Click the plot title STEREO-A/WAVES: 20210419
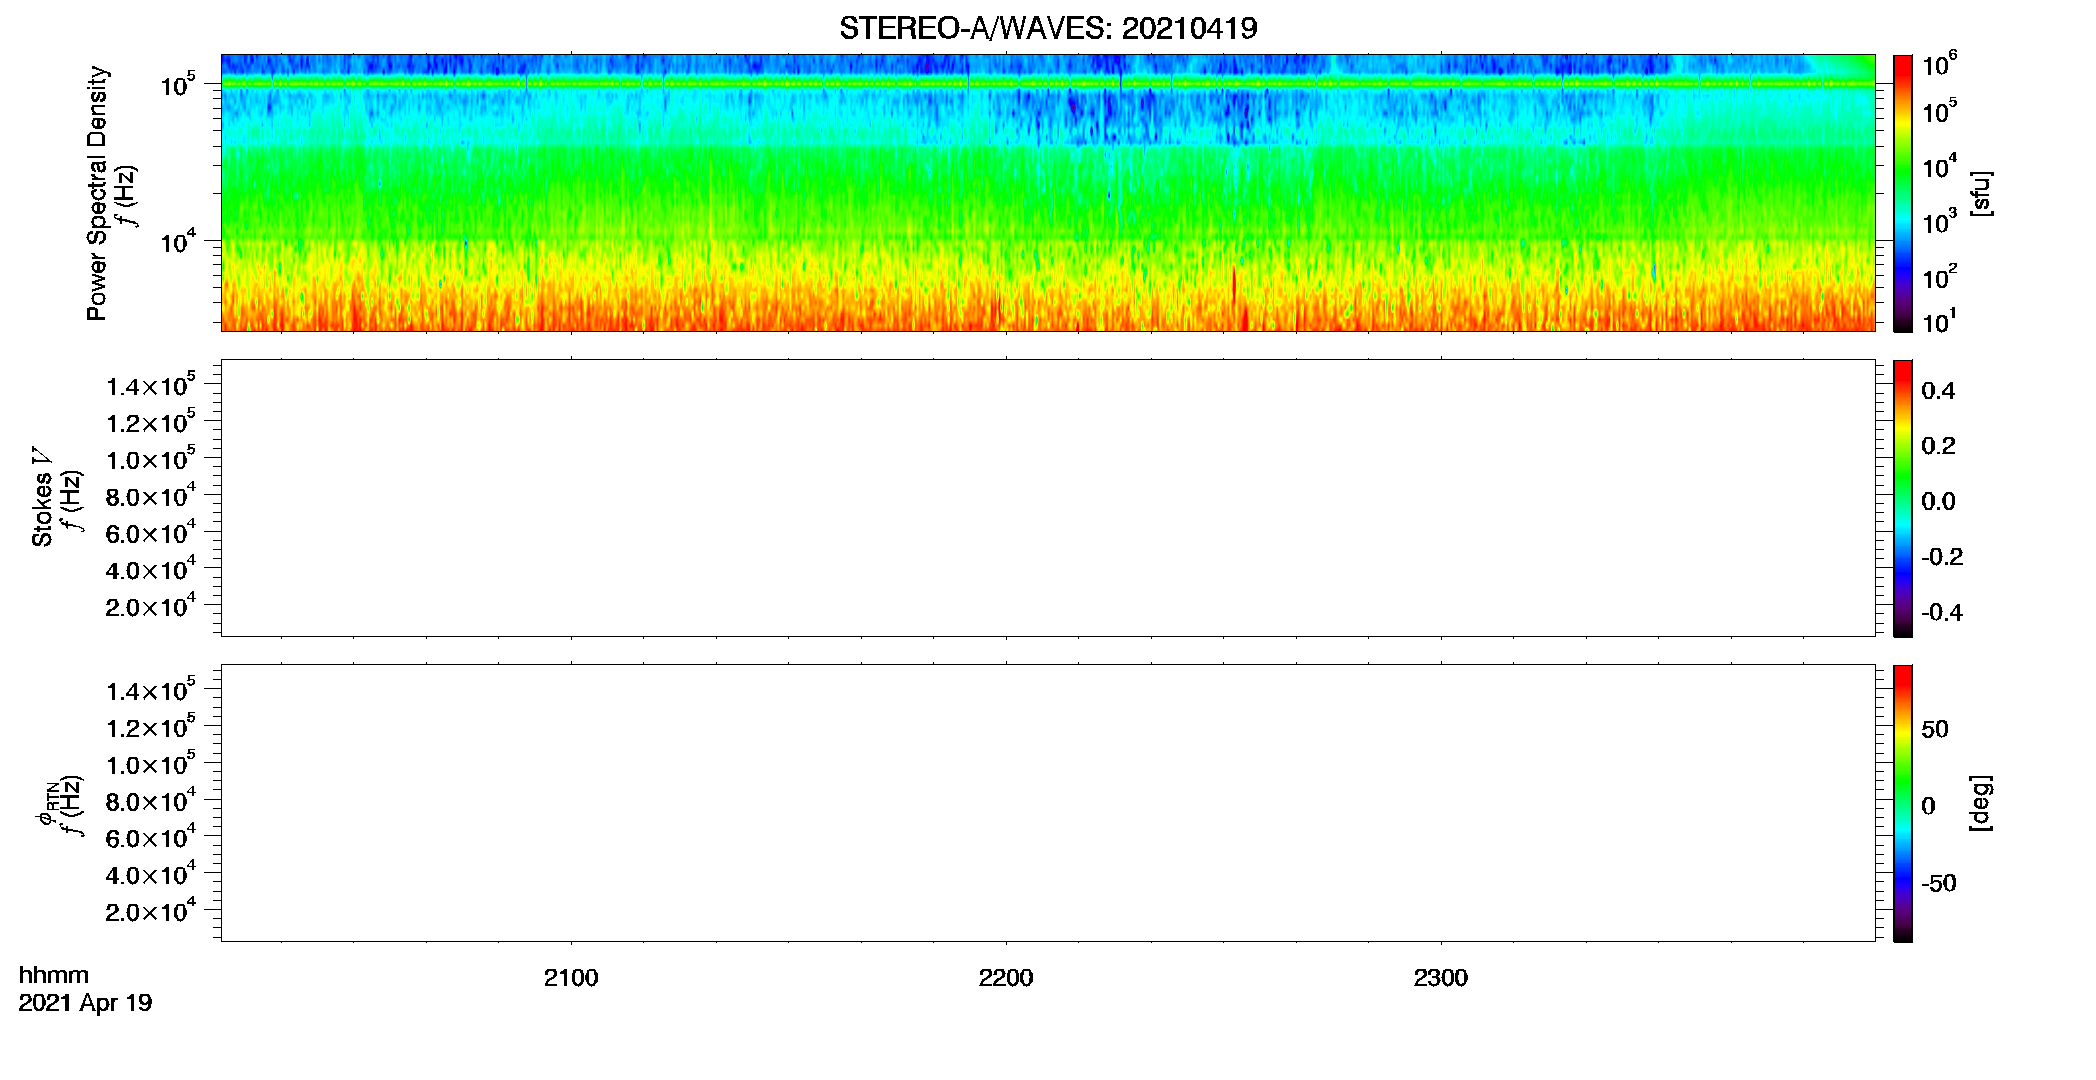The width and height of the screenshot is (2096, 1080). coord(1048,28)
